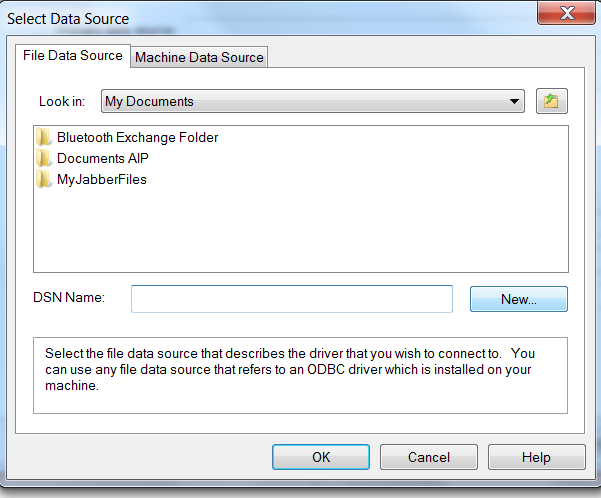601x498 pixels.
Task: Click empty area of file list
Action: [x=301, y=230]
